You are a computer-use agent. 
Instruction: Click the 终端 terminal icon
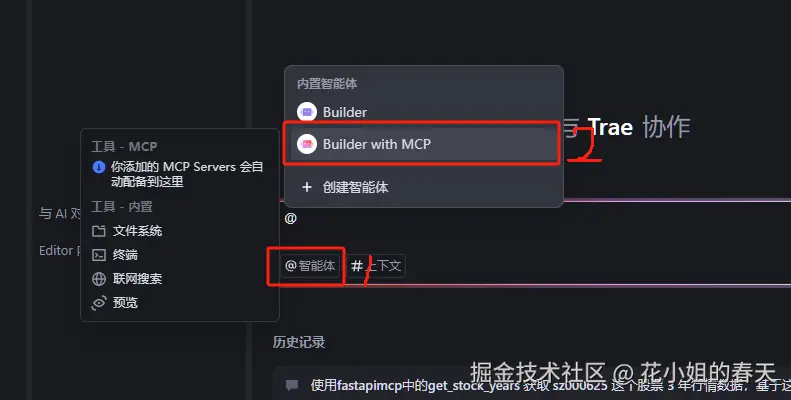[99, 255]
